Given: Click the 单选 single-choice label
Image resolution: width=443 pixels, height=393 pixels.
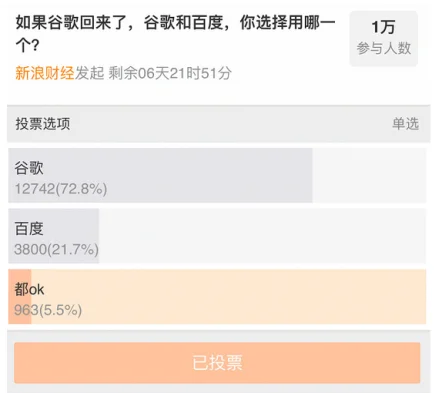Looking at the screenshot, I should click(405, 124).
